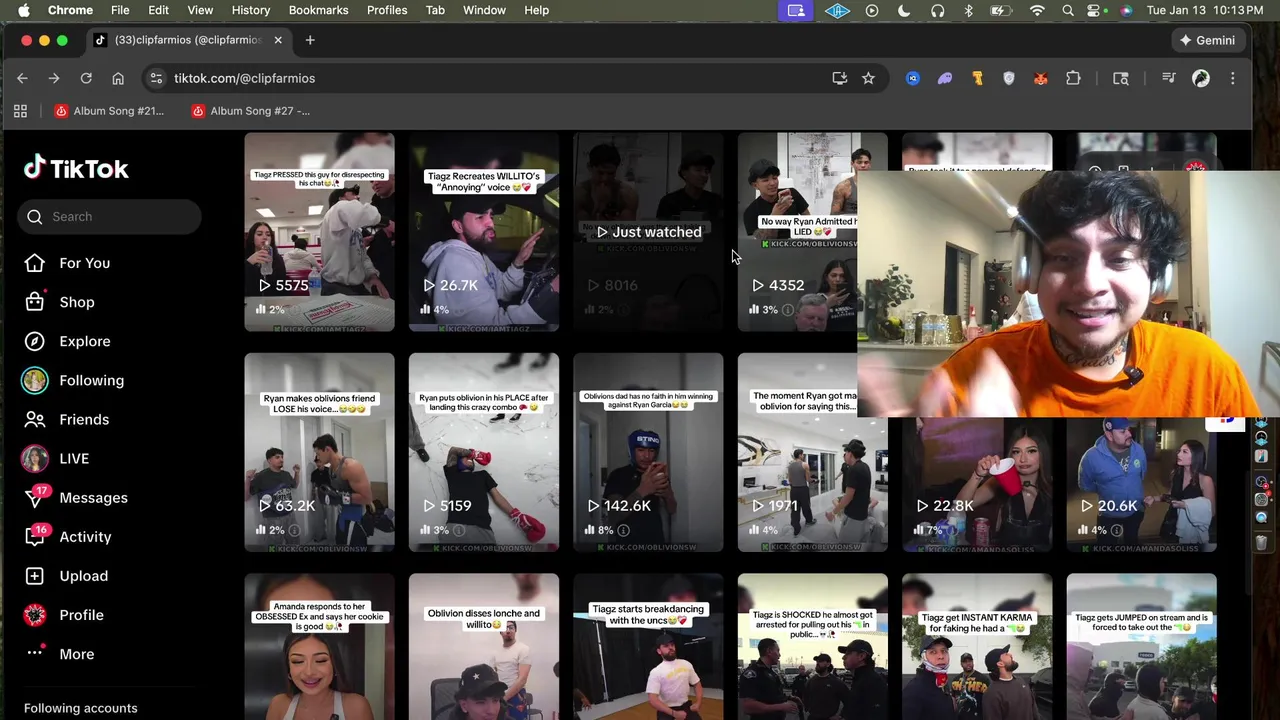This screenshot has height=720, width=1280.
Task: Open Spotlight search in menu bar
Action: [x=1068, y=10]
